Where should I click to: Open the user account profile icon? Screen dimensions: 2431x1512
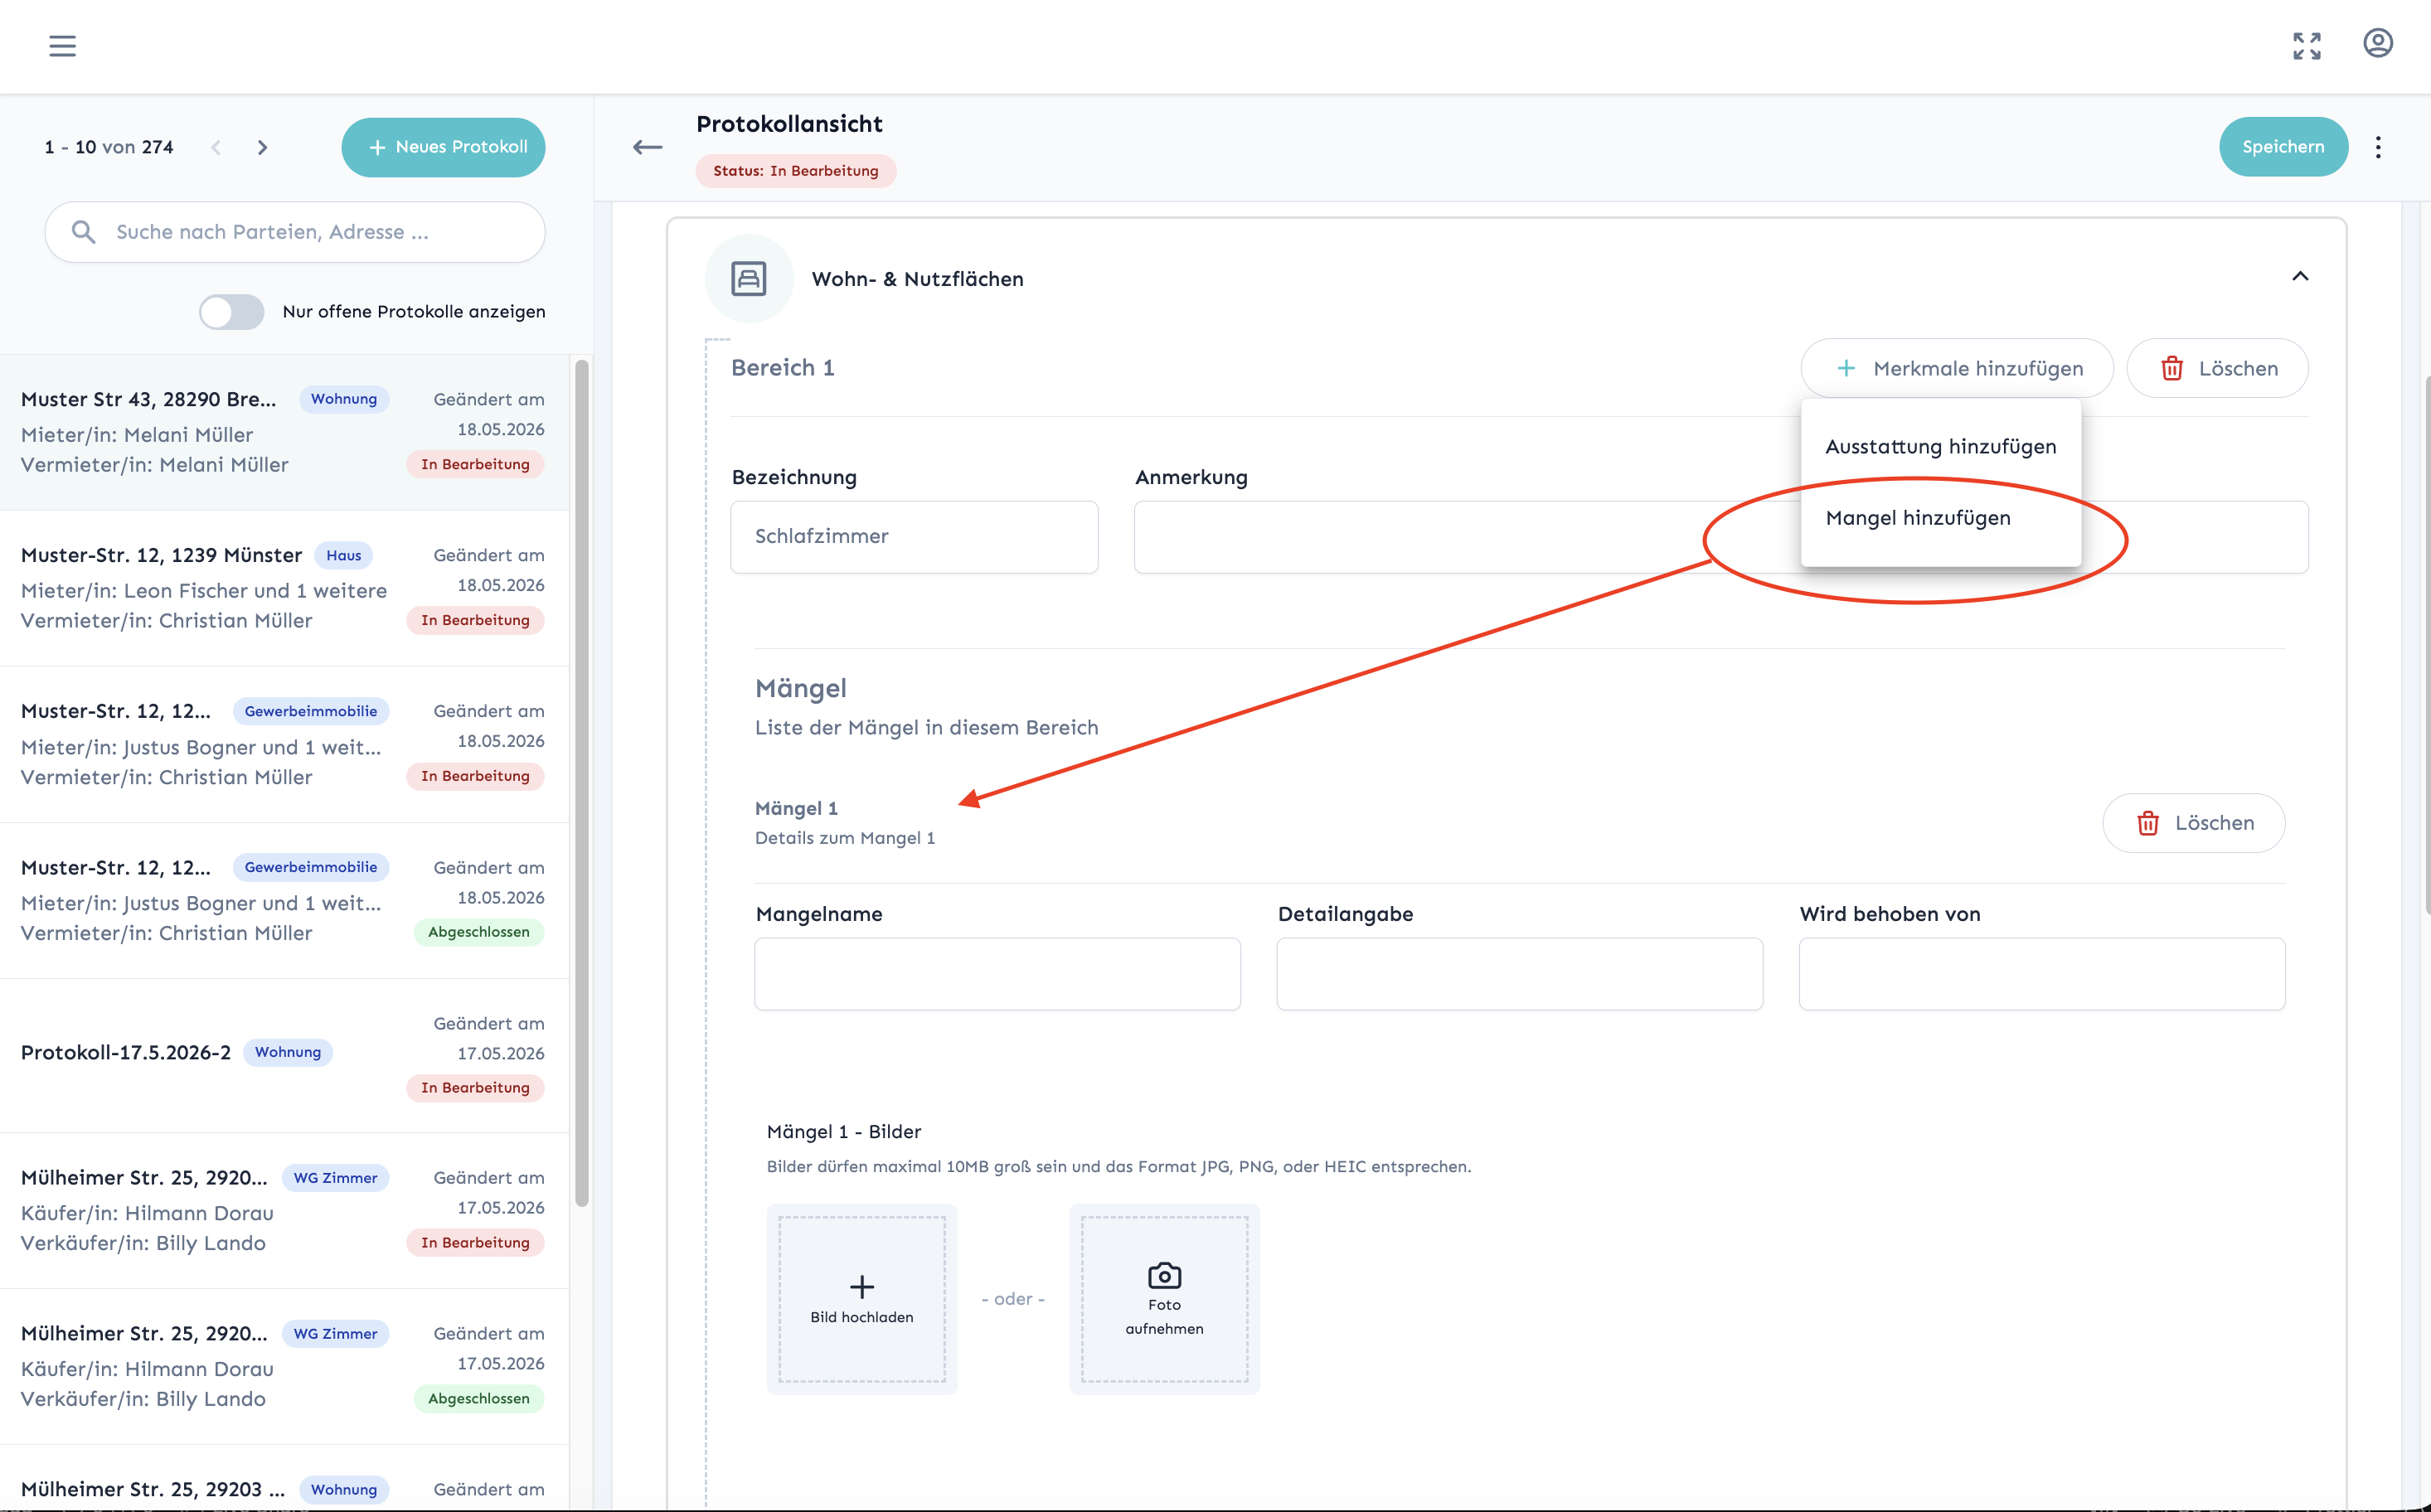2378,44
